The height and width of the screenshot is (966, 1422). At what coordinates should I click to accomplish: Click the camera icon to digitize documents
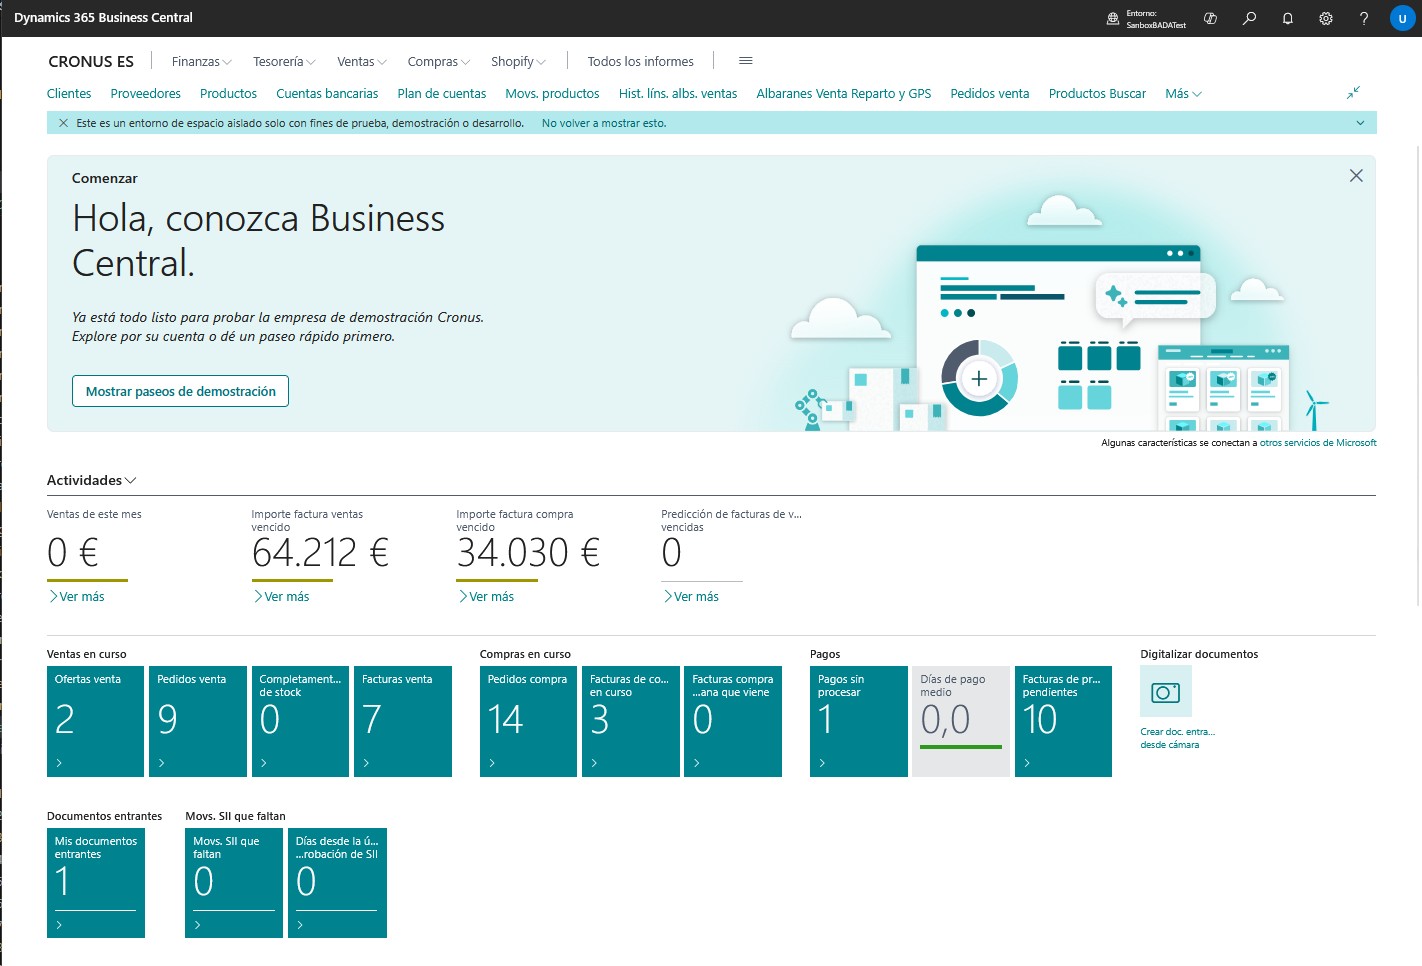(x=1165, y=692)
